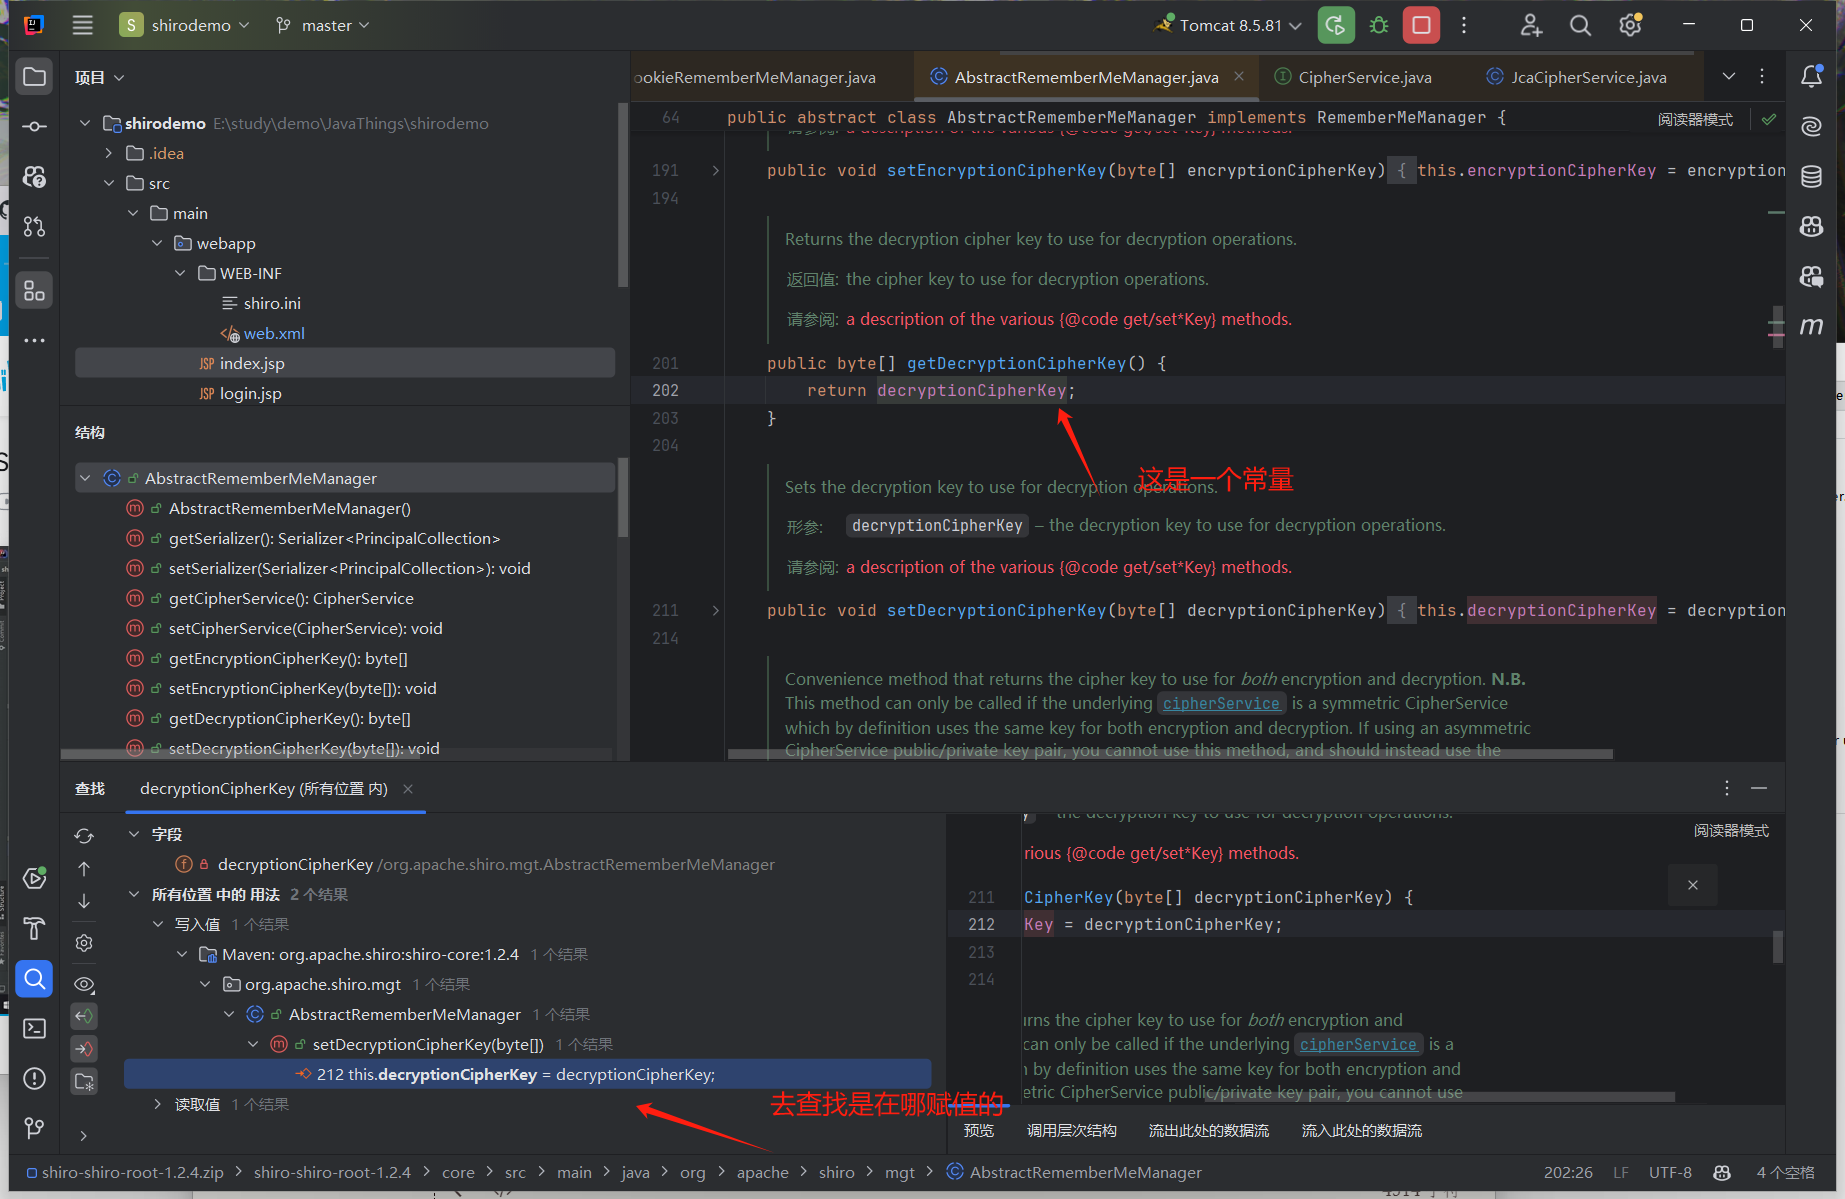Select the preview tab
Screen dimensions: 1845x1199
click(978, 1130)
